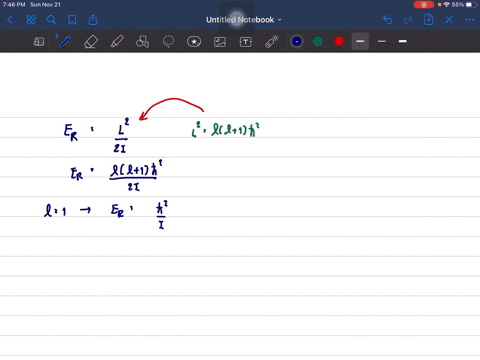
Task: Tap the handwritten l = 1 text
Action: (55, 211)
